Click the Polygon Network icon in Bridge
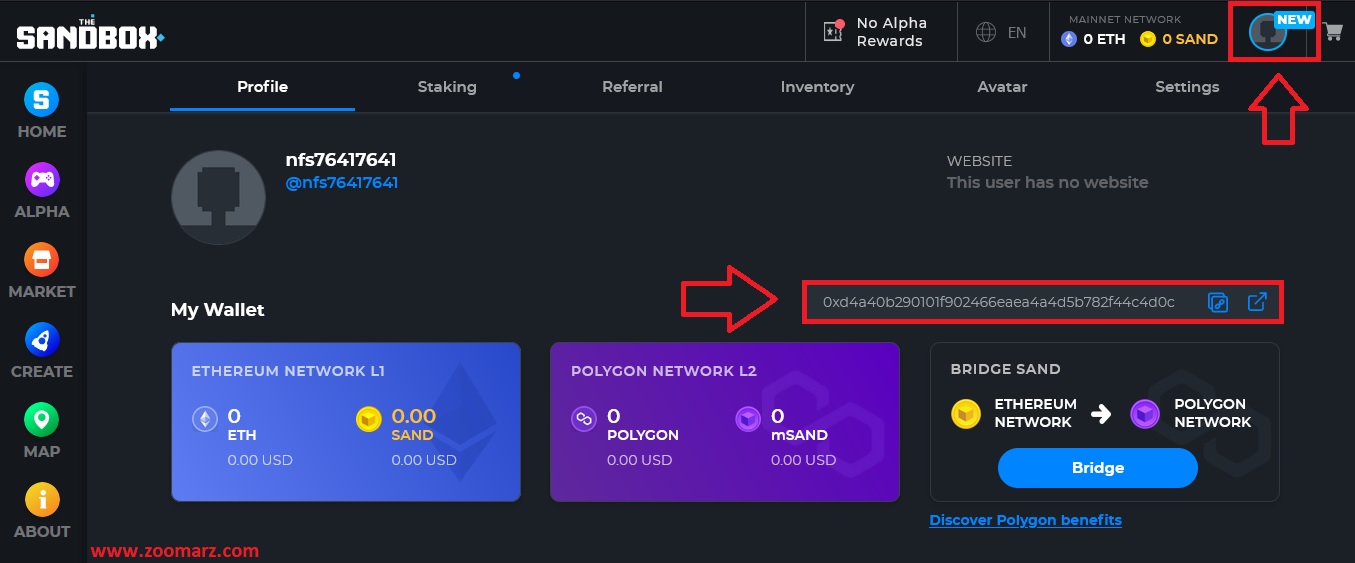Image resolution: width=1355 pixels, height=563 pixels. tap(1145, 413)
